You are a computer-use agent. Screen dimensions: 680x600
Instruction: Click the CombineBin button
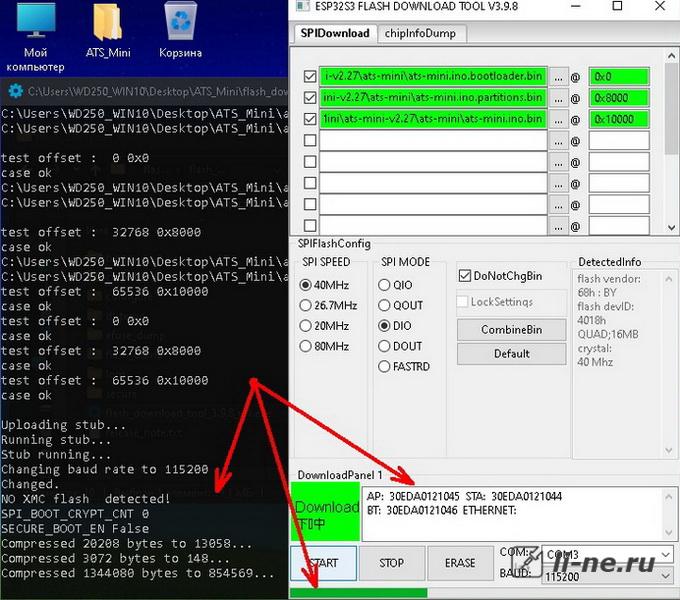[x=511, y=330]
